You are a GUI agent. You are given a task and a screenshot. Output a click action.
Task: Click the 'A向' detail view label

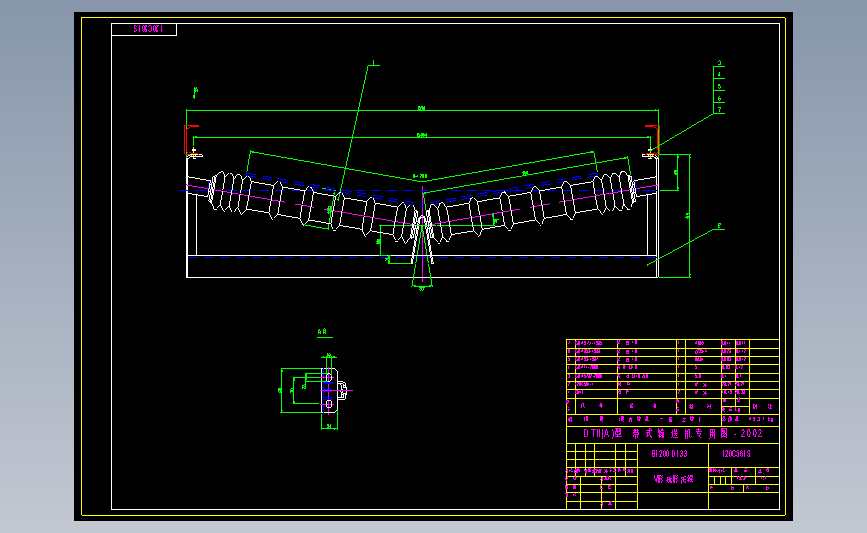pos(322,332)
